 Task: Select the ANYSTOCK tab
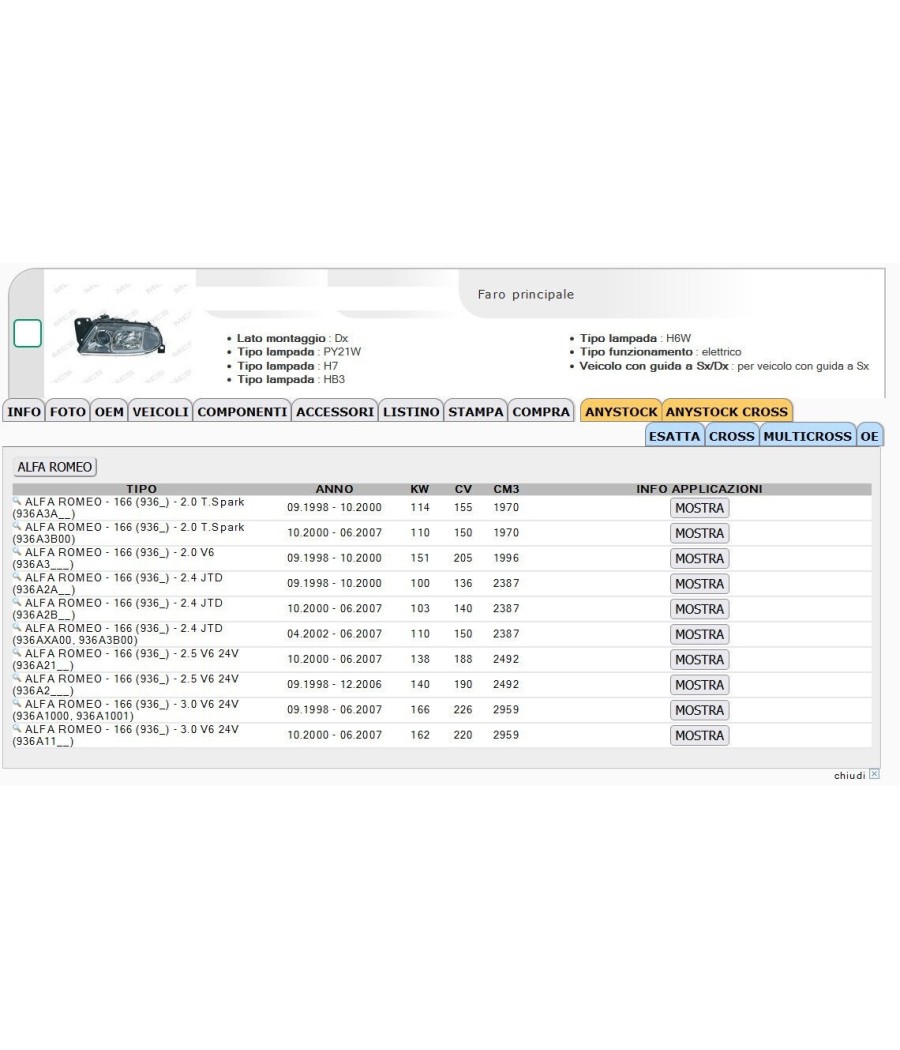(x=621, y=411)
